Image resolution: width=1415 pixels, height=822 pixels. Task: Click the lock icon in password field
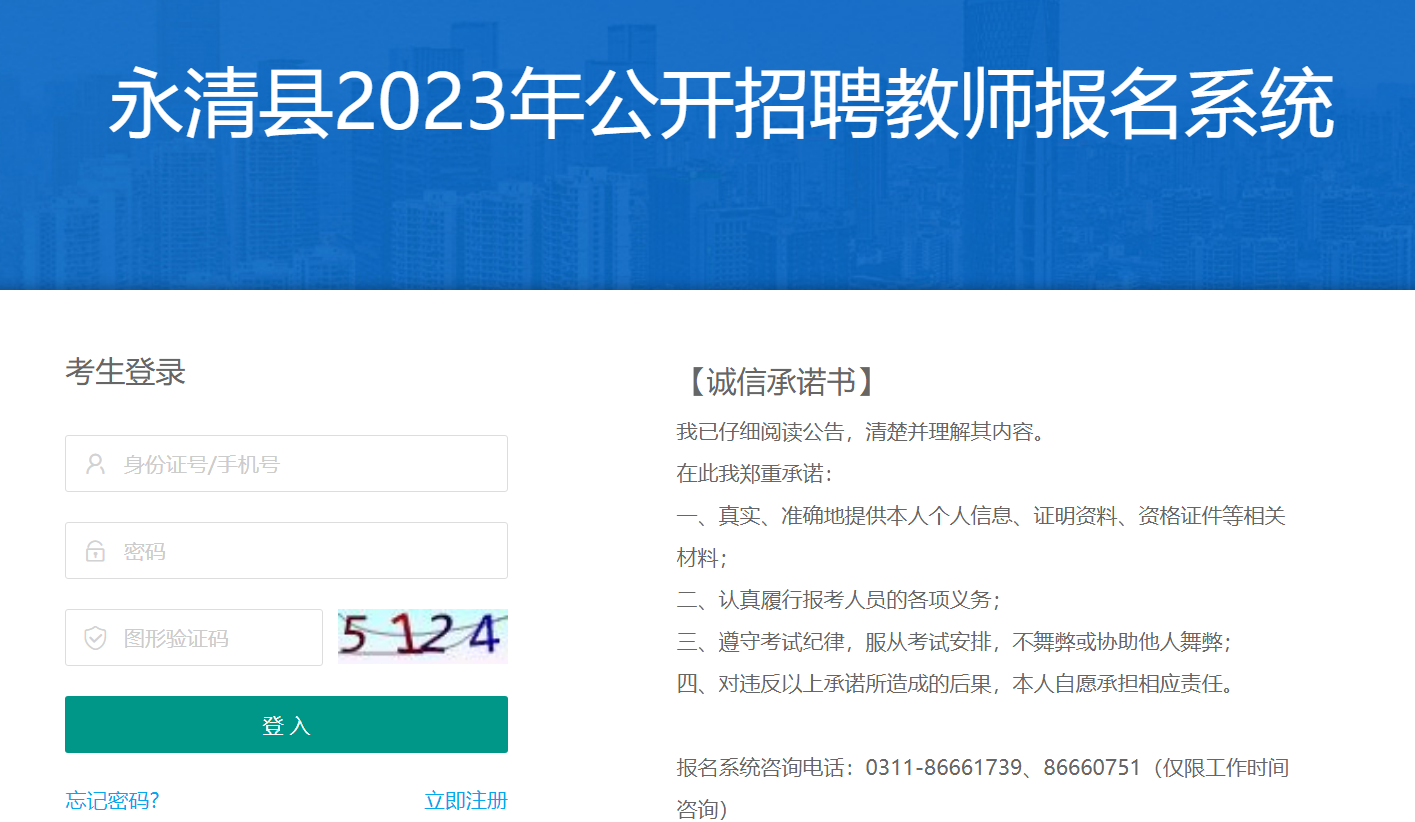(95, 551)
